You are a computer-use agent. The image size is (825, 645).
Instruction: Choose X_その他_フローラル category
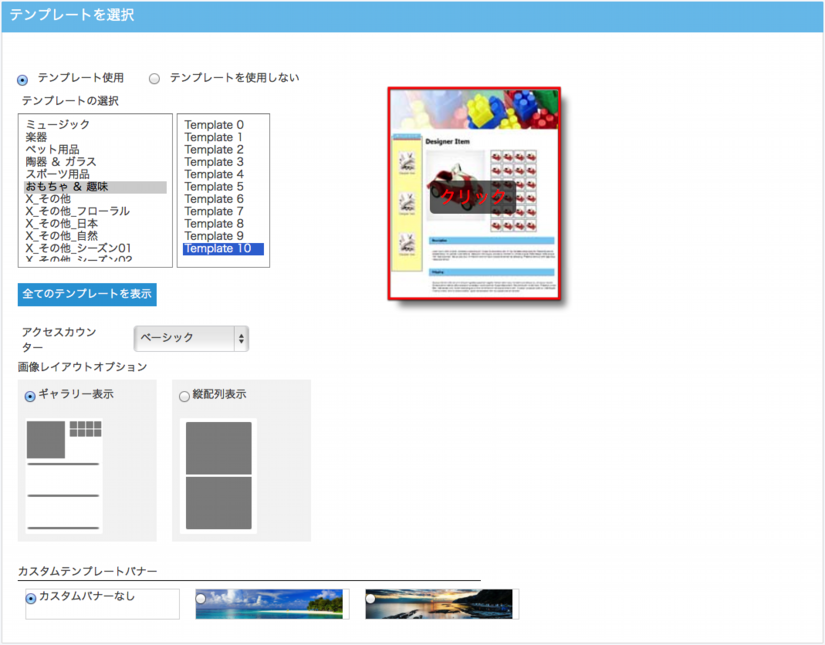pyautogui.click(x=78, y=211)
